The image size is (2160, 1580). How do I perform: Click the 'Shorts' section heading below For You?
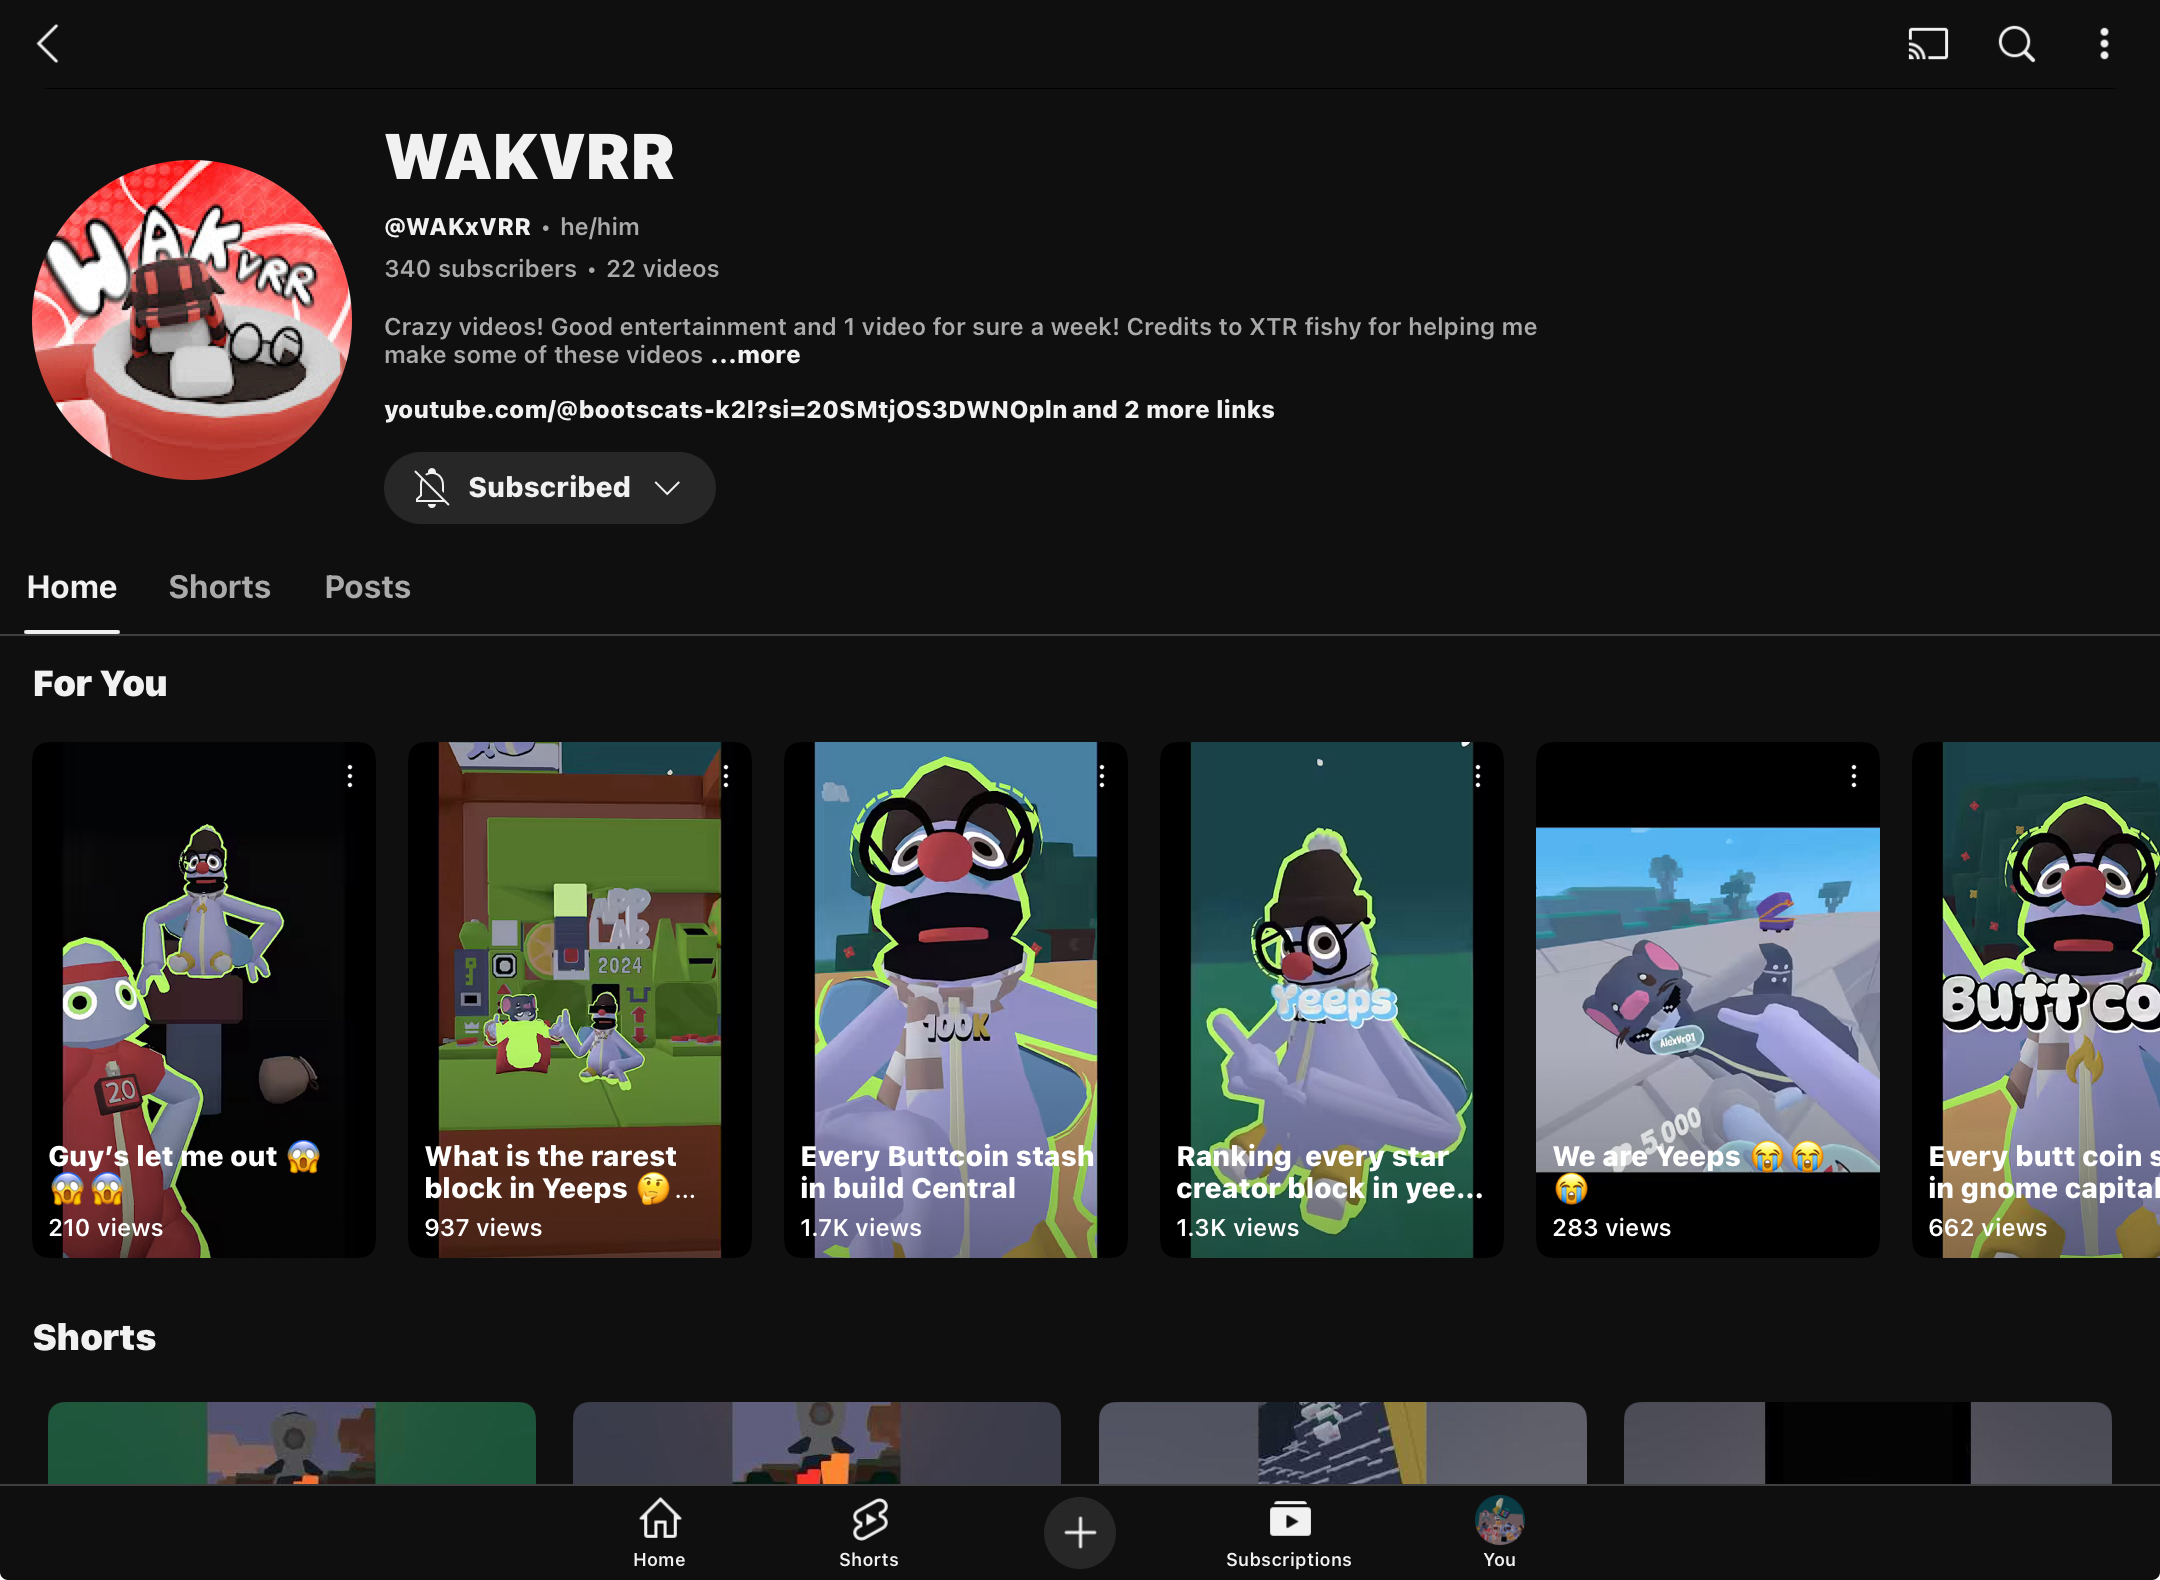coord(95,1338)
